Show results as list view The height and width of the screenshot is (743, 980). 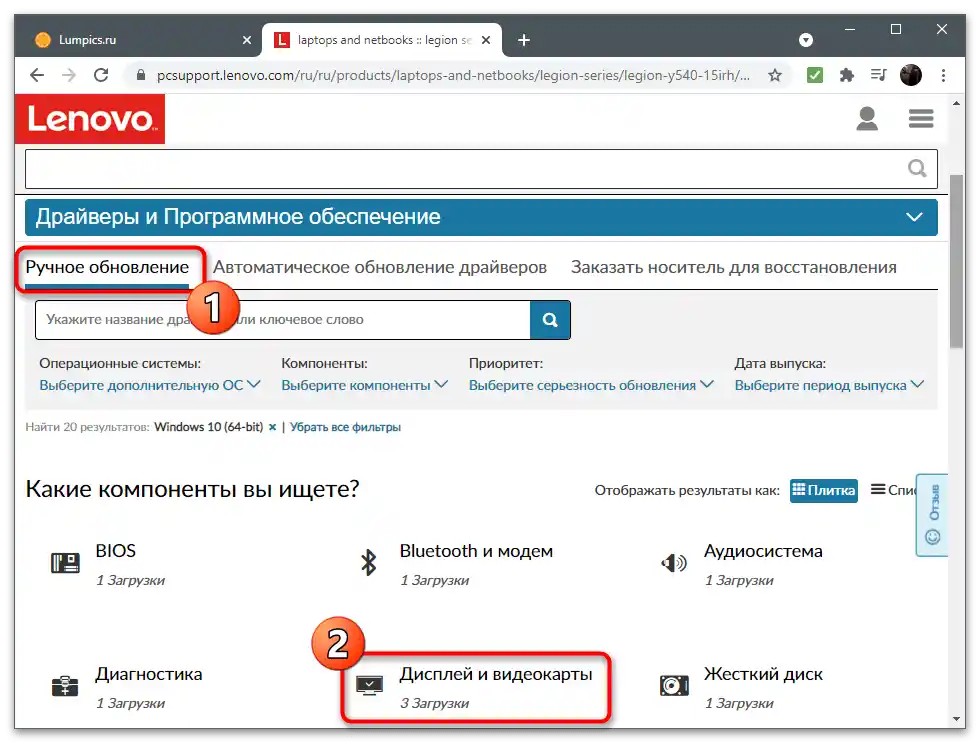[x=893, y=491]
